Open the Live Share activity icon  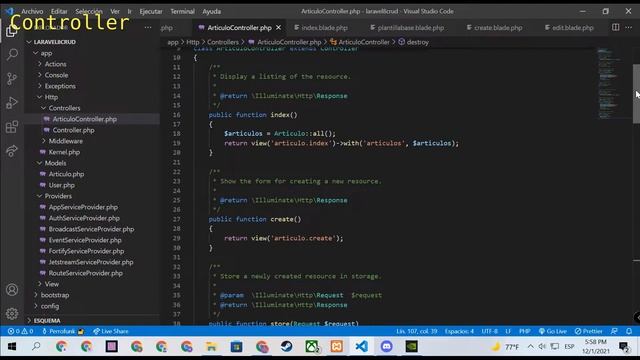12,151
